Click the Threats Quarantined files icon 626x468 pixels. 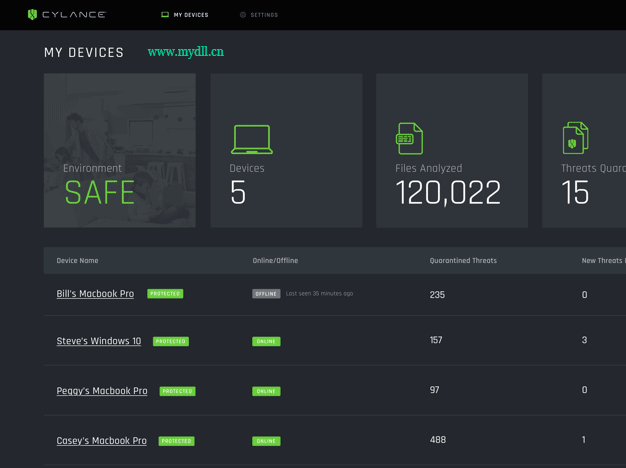[575, 138]
